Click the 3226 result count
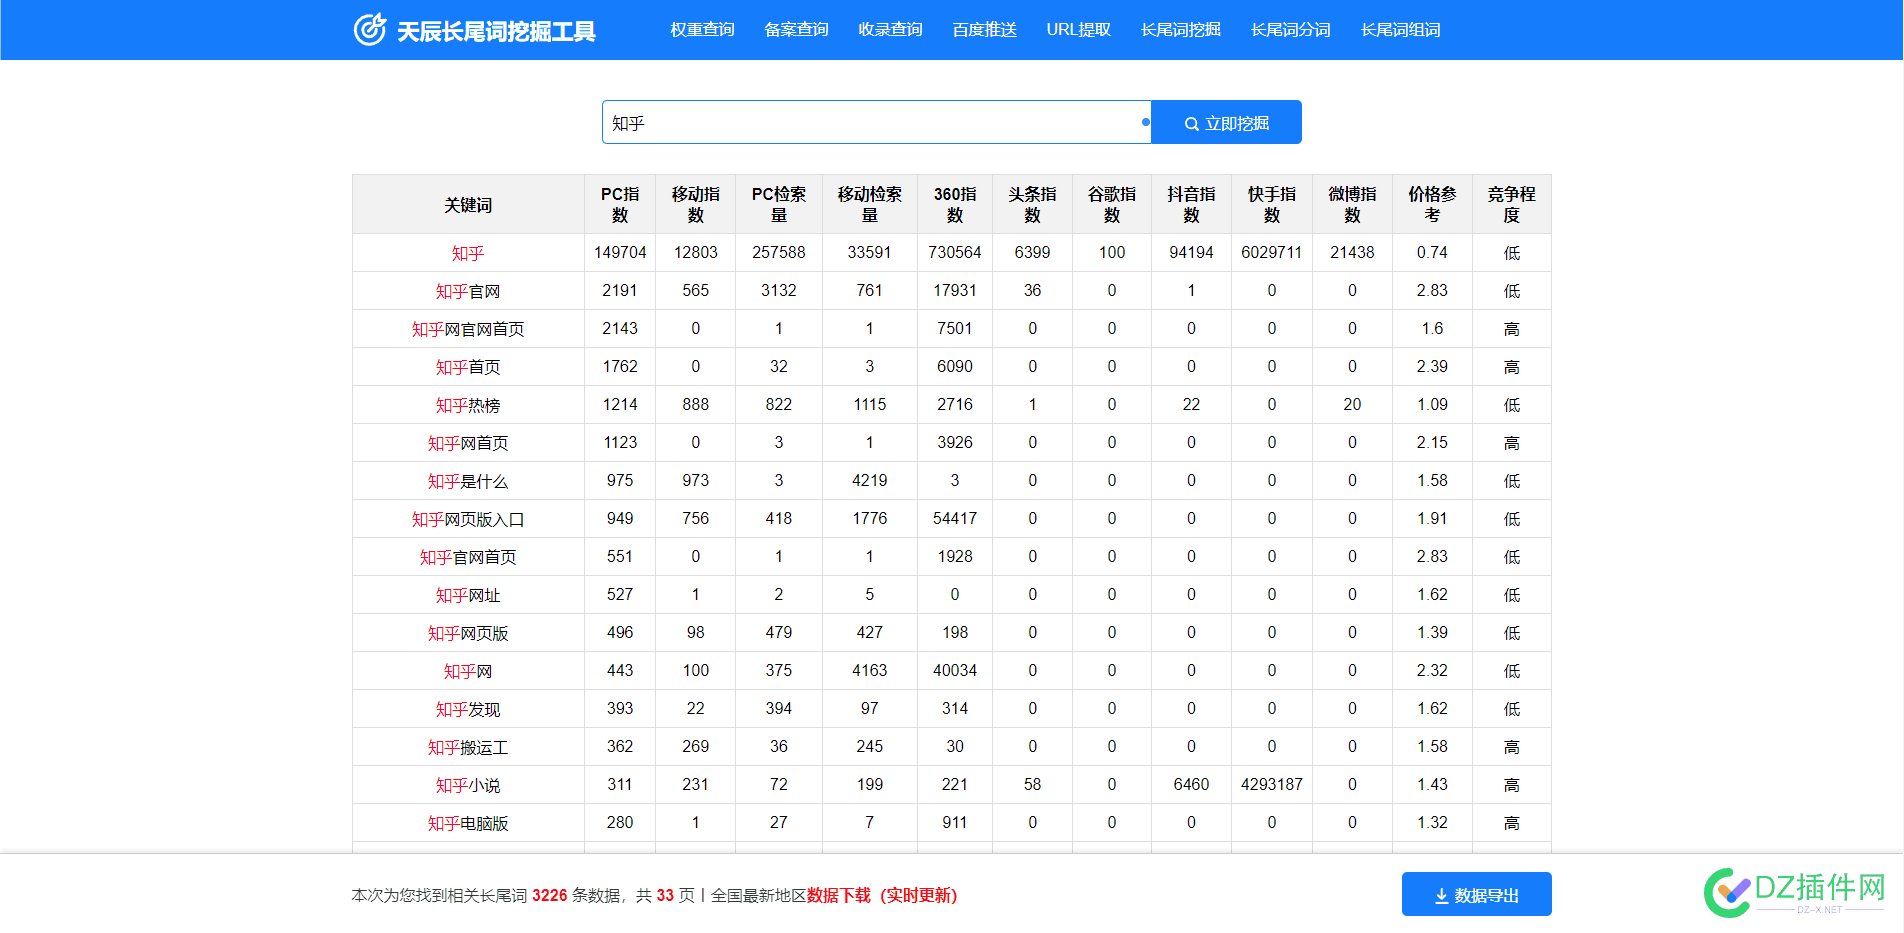Viewport: 1904px width, 933px height. pos(550,895)
